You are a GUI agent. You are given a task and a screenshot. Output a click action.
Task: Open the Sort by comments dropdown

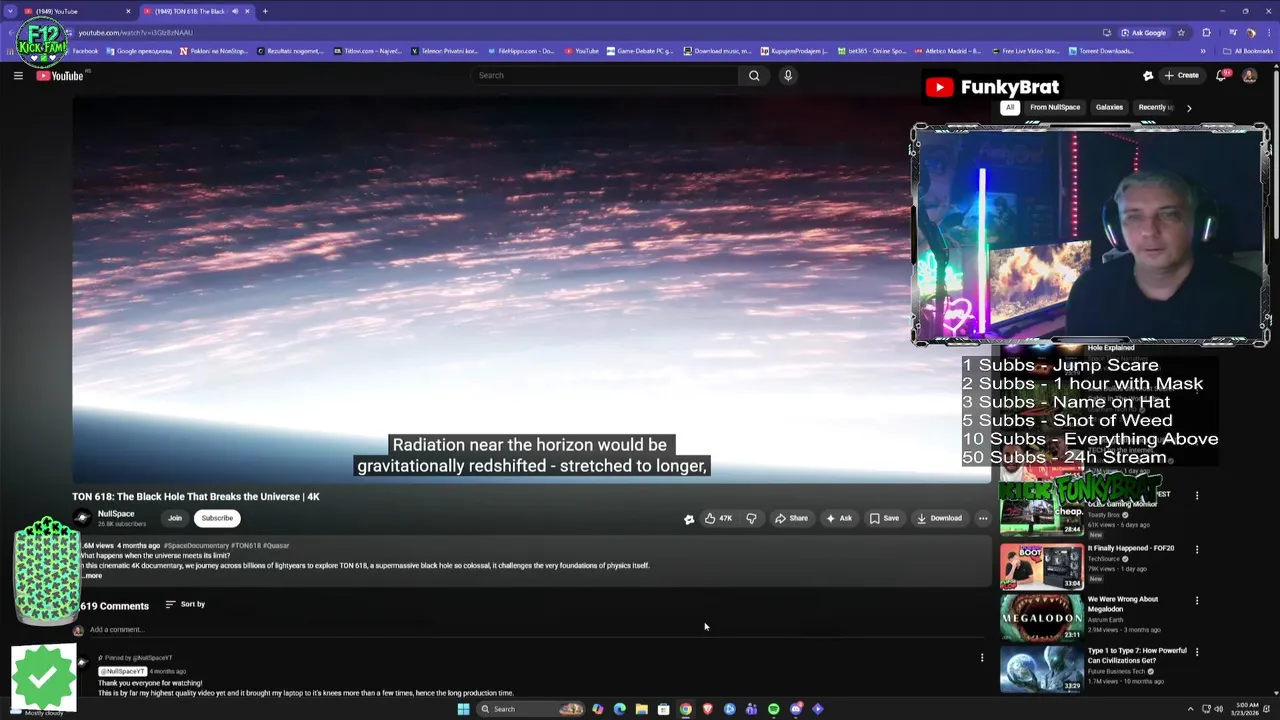(185, 604)
